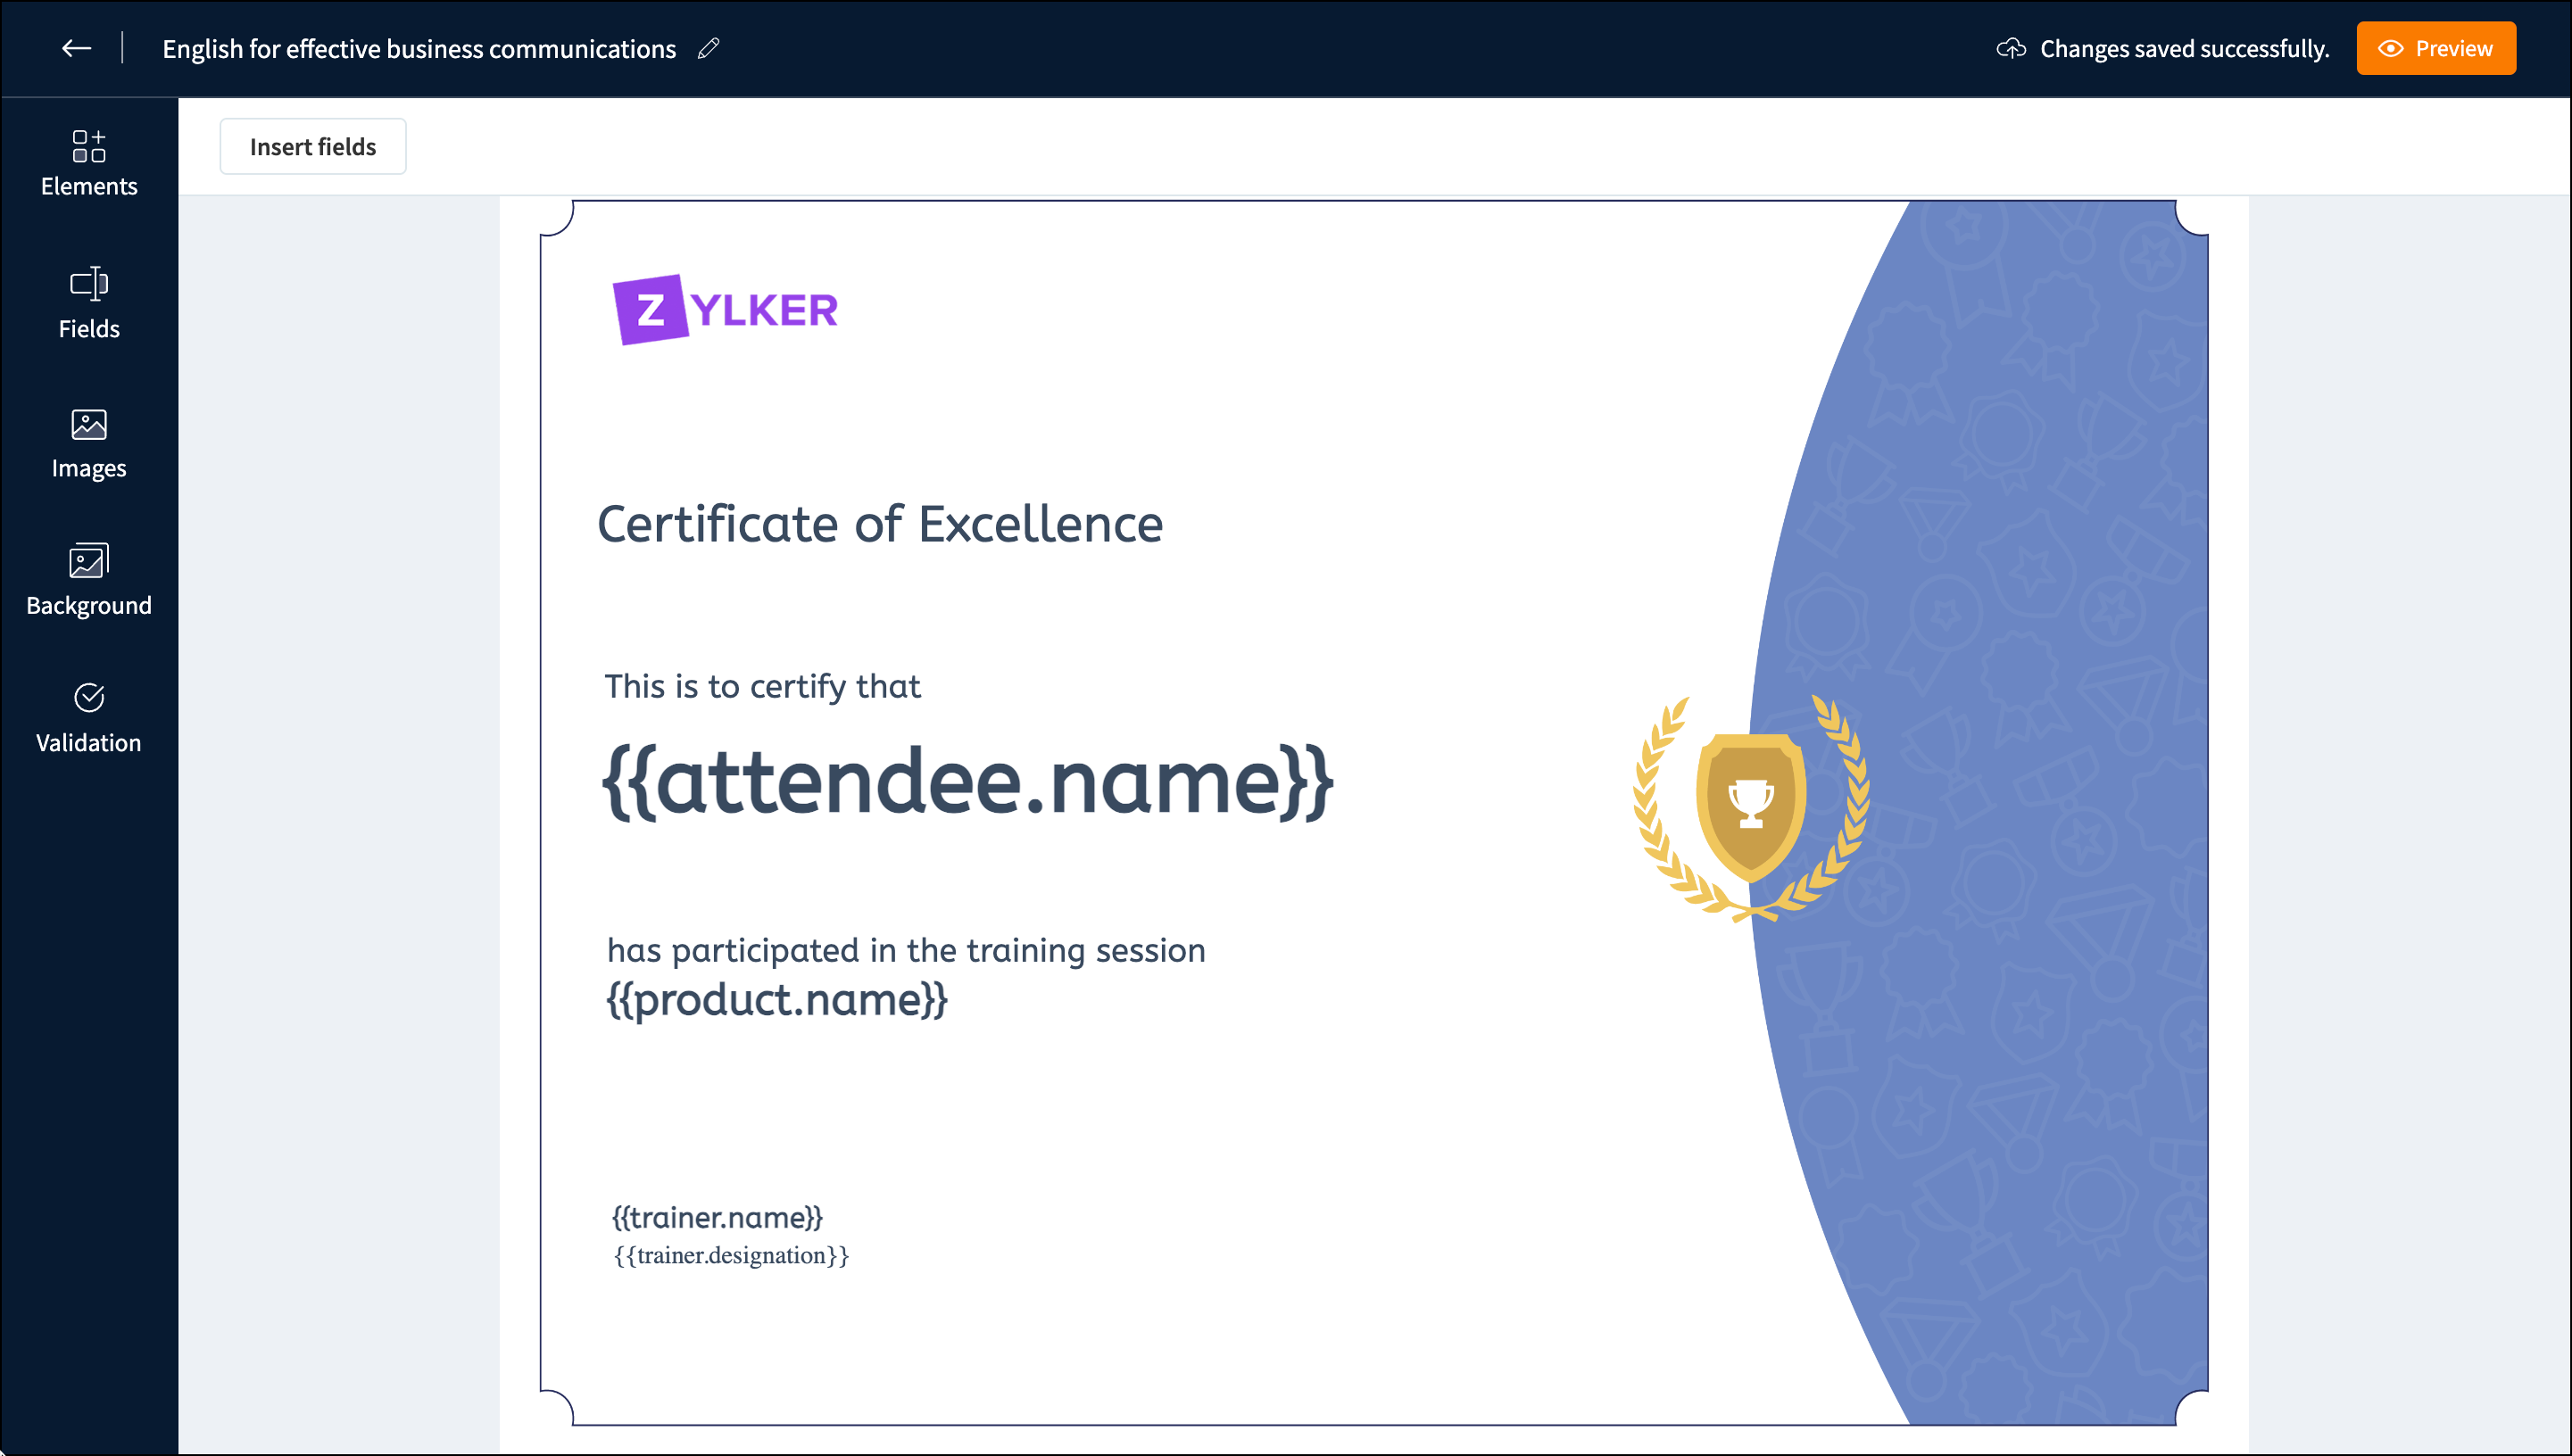Click the 'has participated in the training session' line
The image size is (2572, 1456).
[x=906, y=950]
